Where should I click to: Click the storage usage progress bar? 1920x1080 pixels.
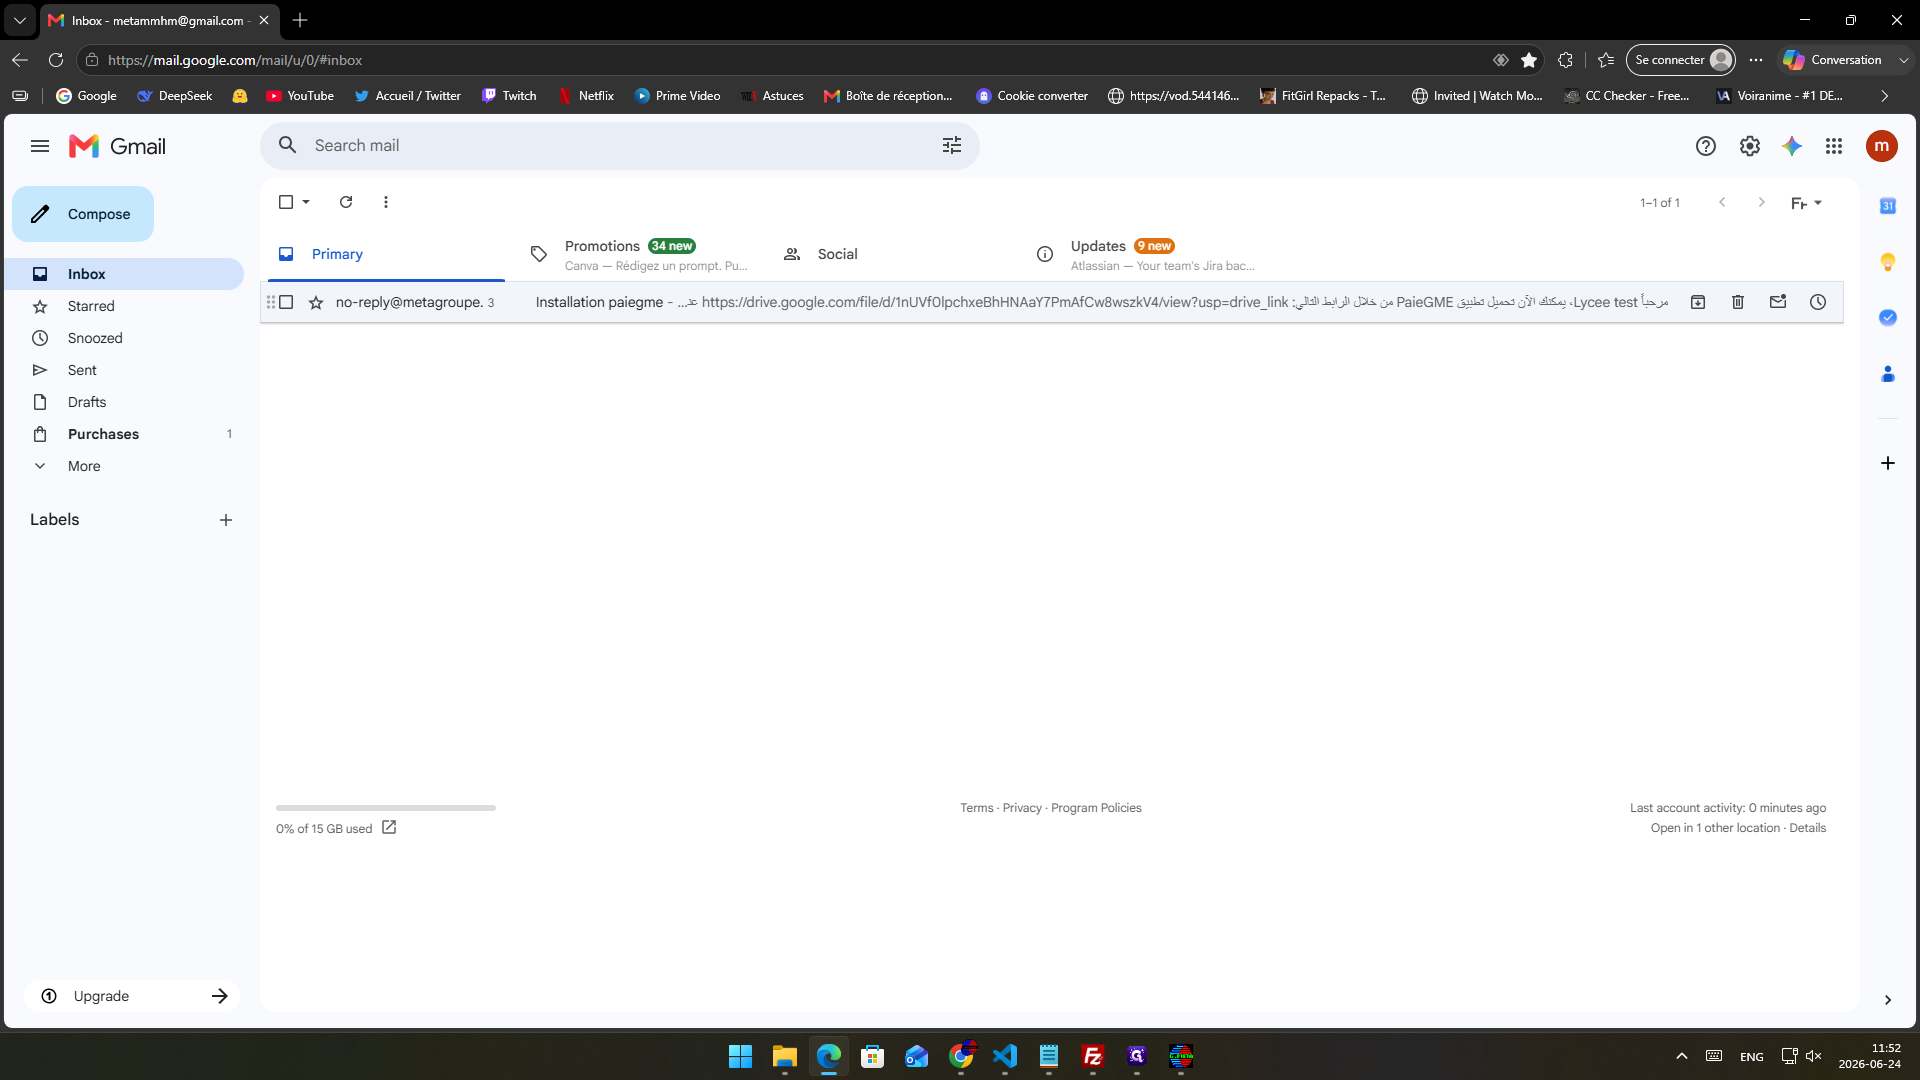click(386, 808)
